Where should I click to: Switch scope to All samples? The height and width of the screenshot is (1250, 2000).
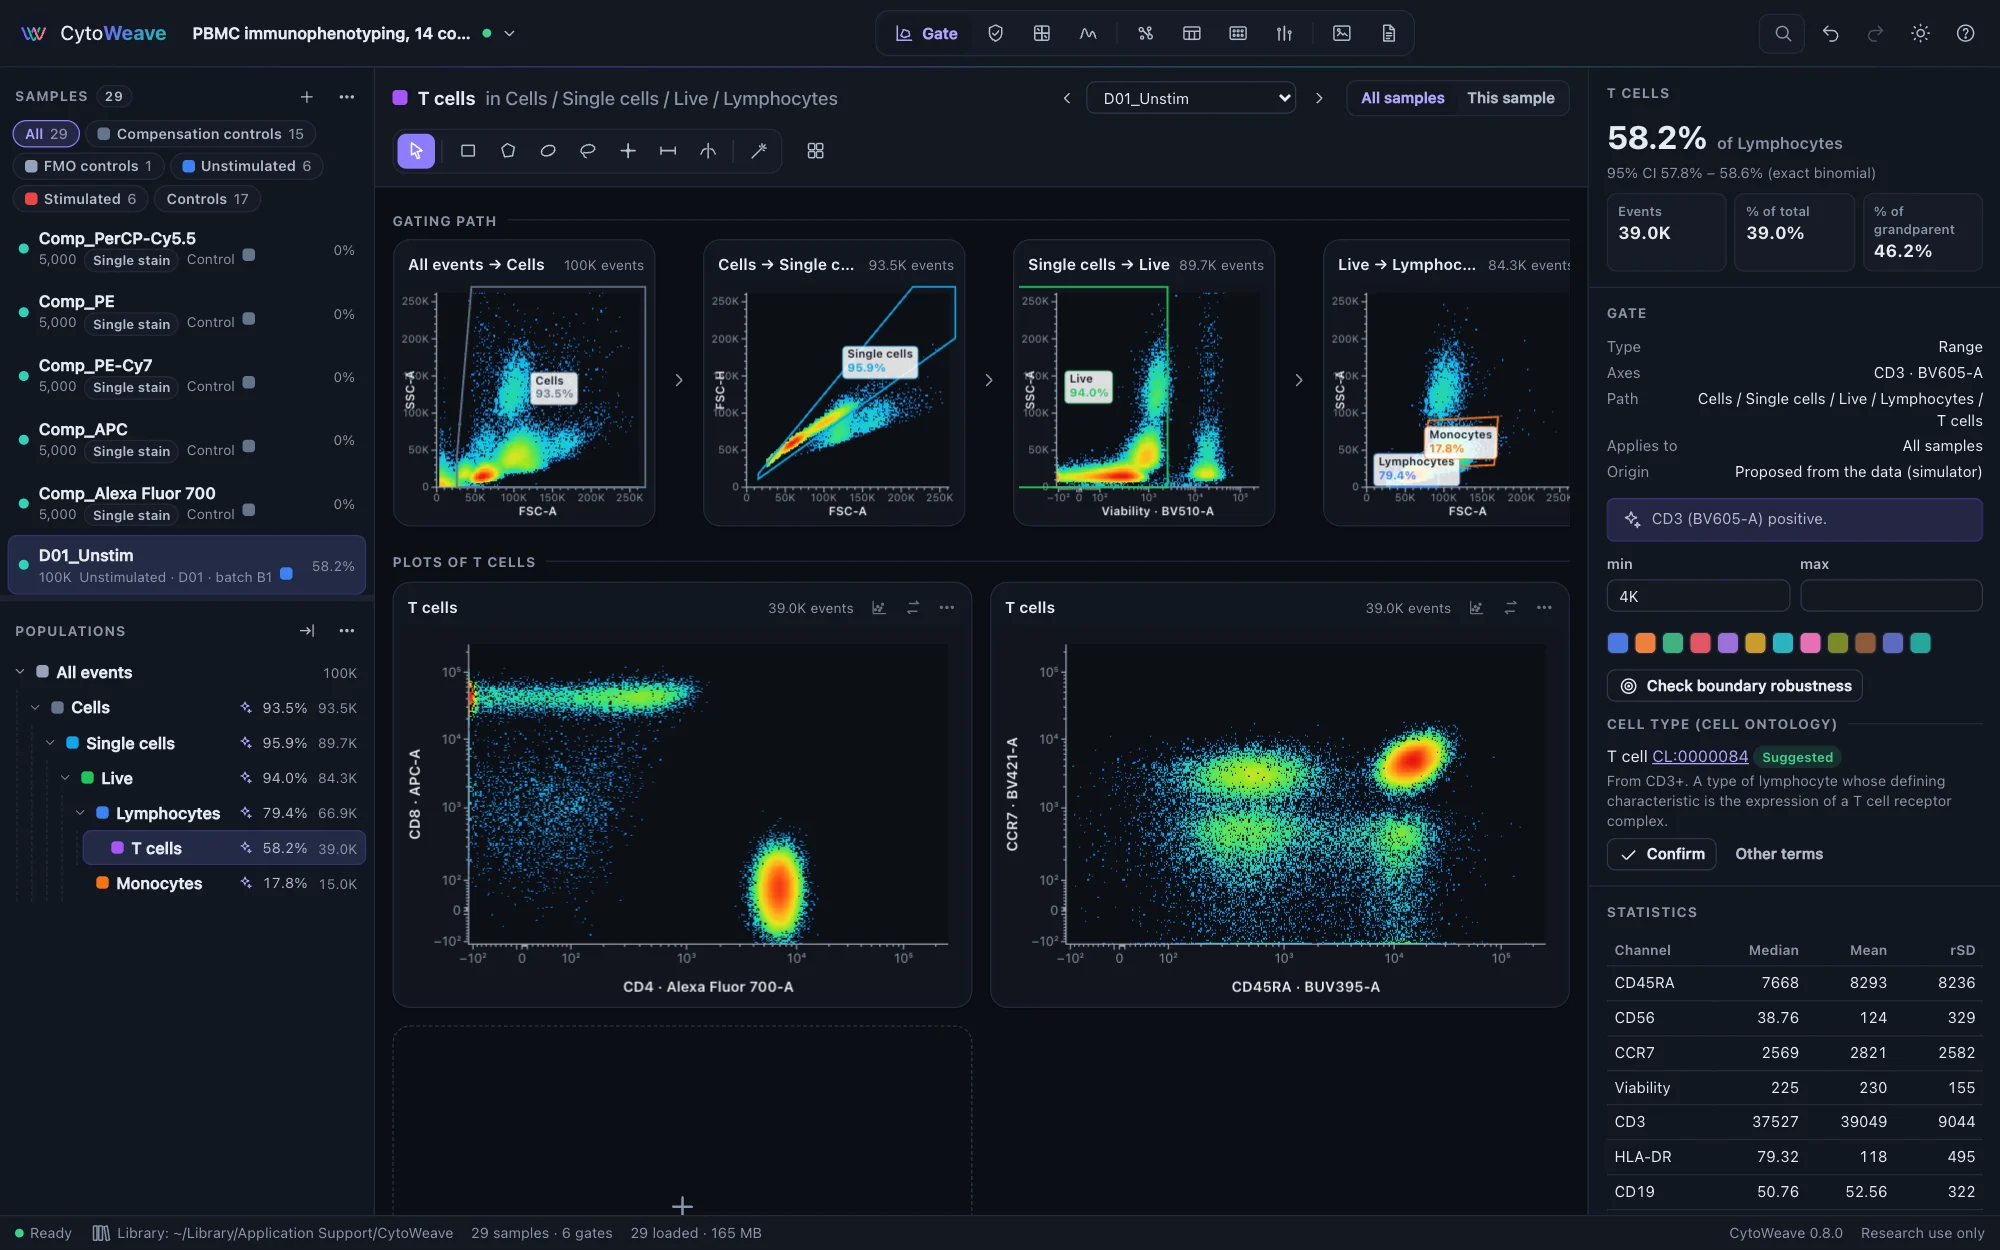coord(1402,98)
